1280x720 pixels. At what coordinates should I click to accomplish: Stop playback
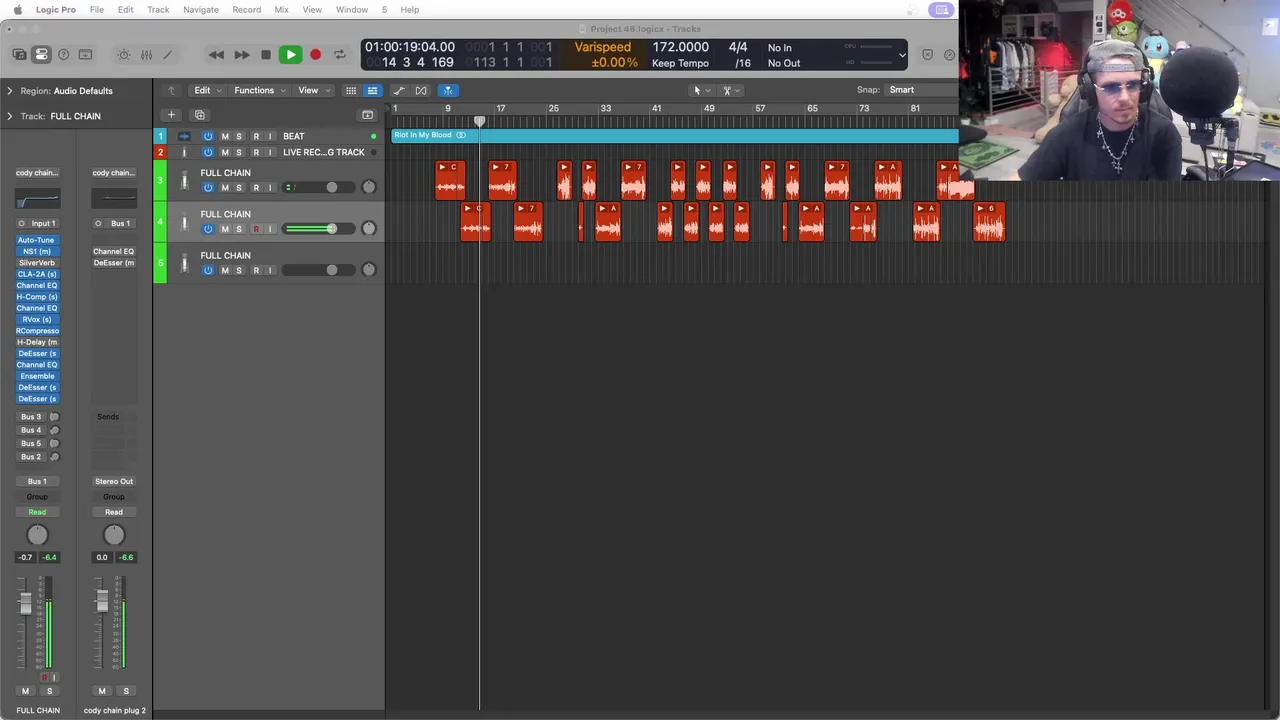click(265, 55)
